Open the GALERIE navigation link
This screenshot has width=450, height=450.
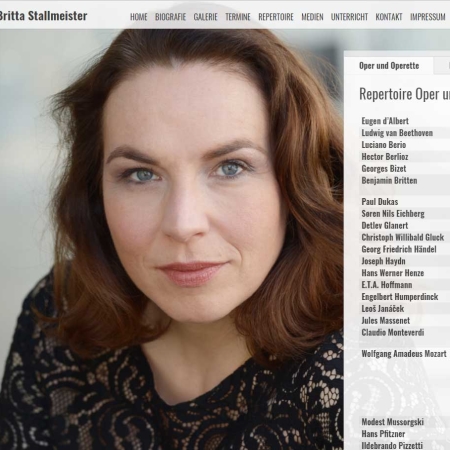tap(205, 17)
